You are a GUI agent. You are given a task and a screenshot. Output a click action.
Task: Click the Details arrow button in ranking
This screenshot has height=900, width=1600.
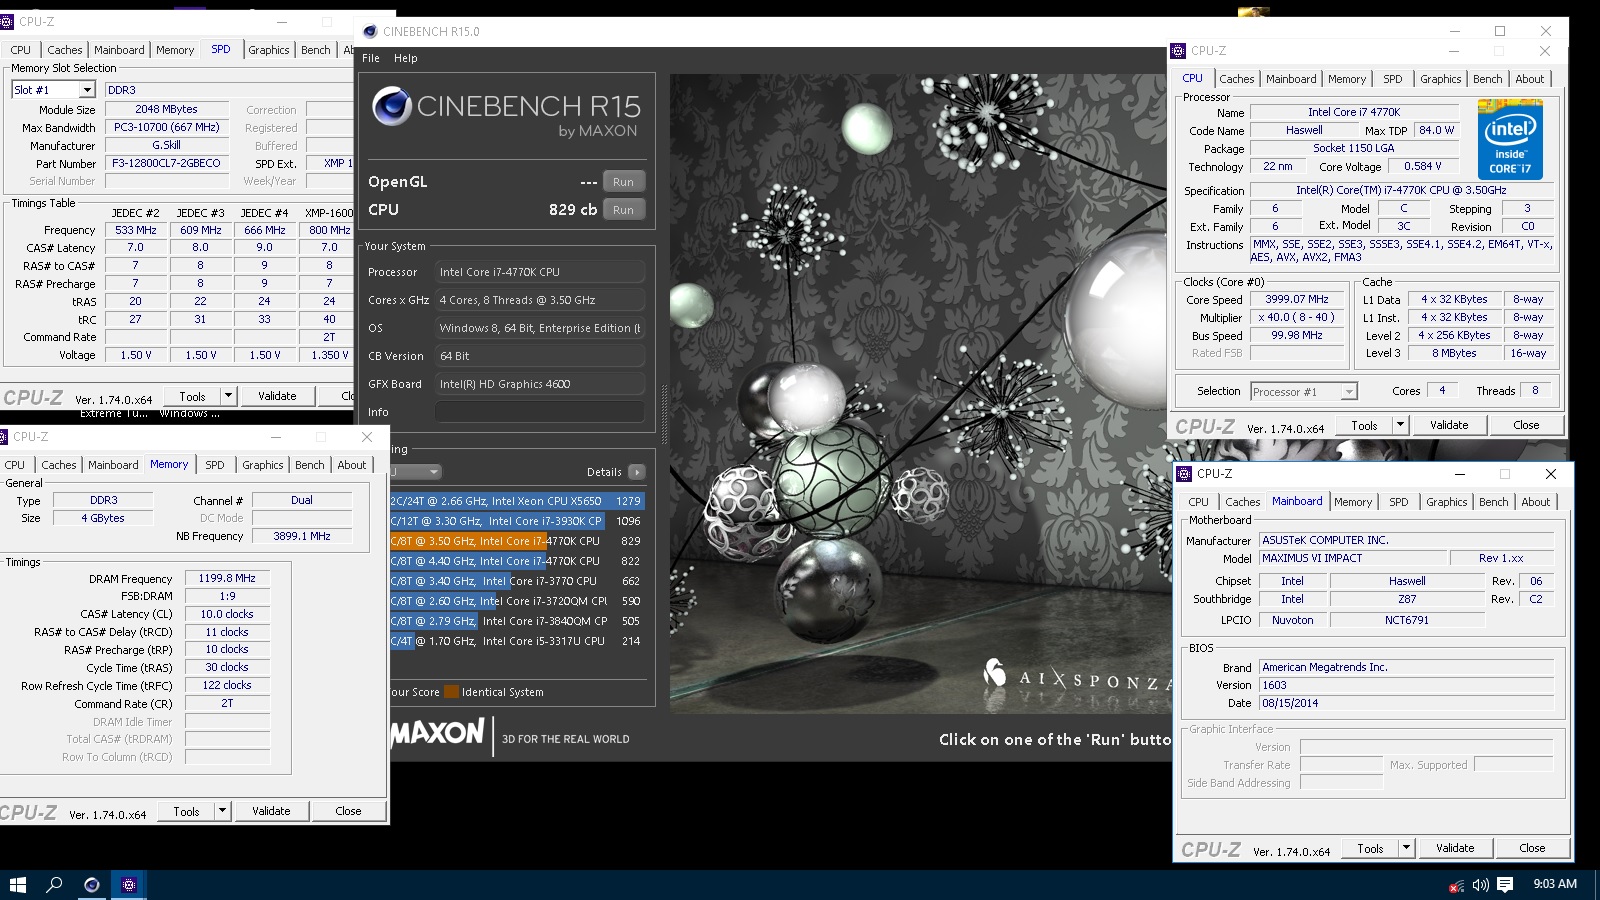[x=637, y=472]
